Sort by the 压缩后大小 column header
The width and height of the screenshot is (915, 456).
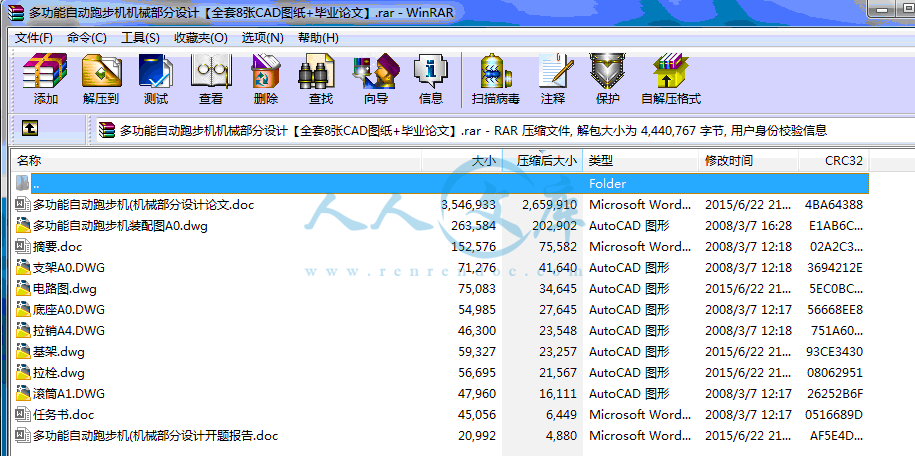click(543, 161)
